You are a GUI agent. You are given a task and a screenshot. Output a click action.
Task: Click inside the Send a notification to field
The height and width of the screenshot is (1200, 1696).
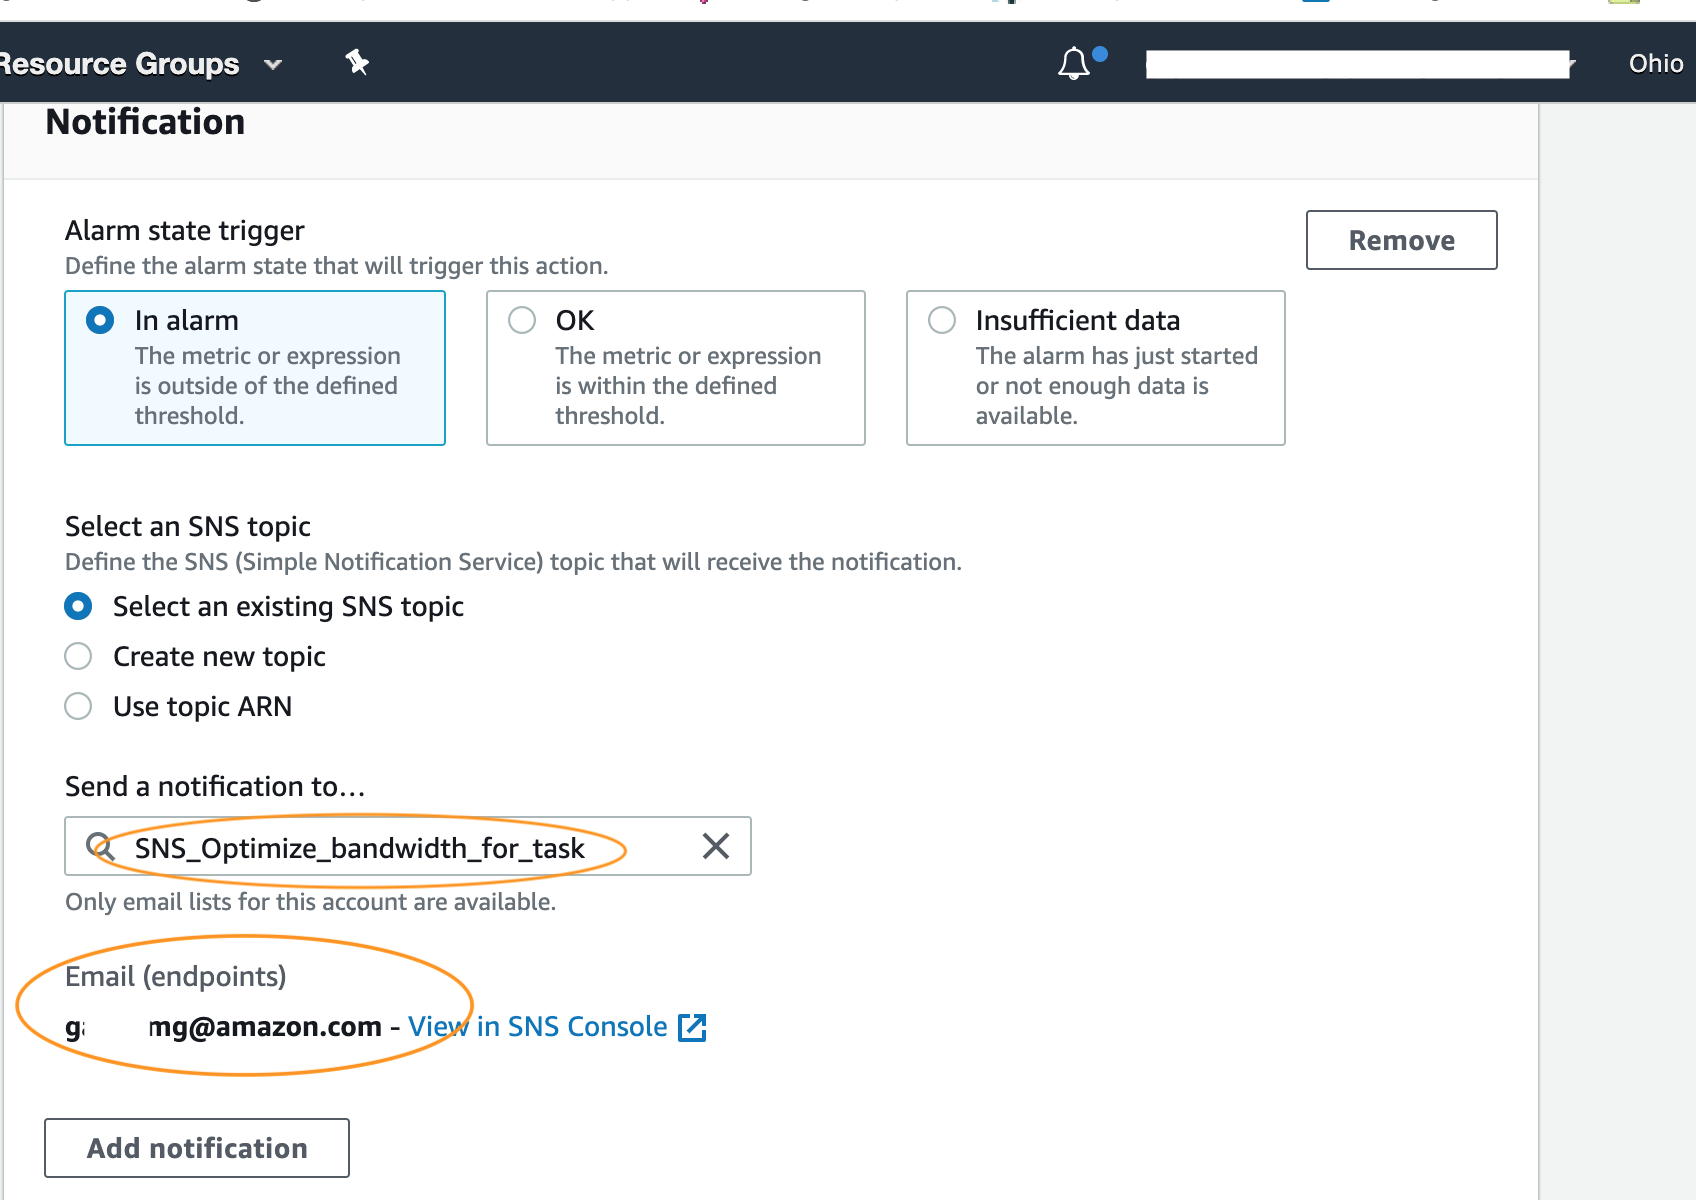tap(360, 847)
